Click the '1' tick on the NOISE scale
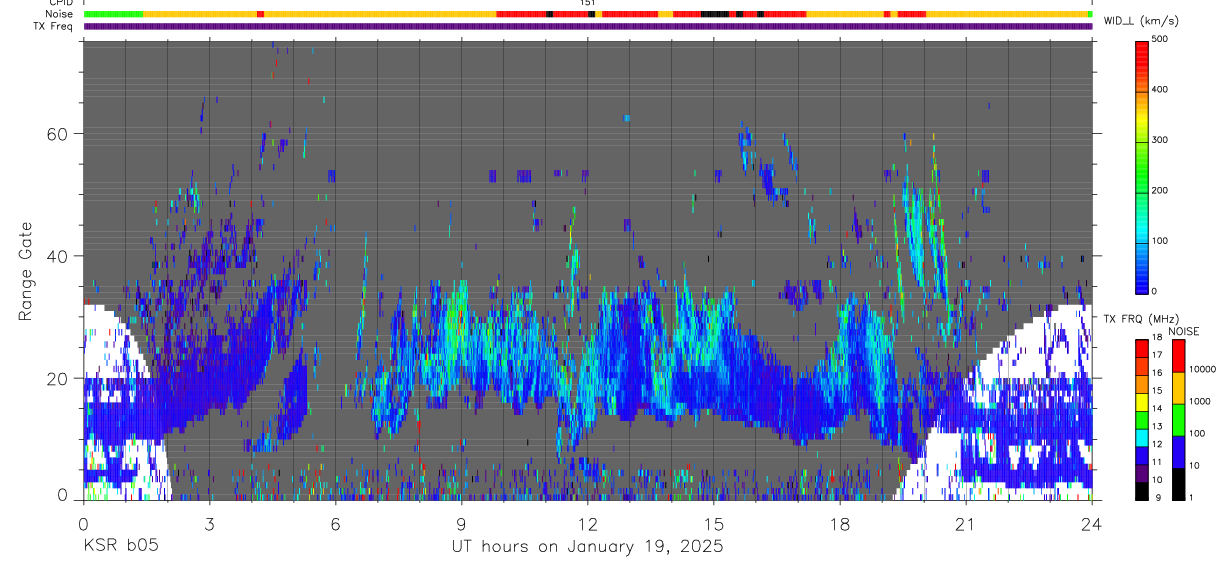This screenshot has height=567, width=1228. 1191,497
